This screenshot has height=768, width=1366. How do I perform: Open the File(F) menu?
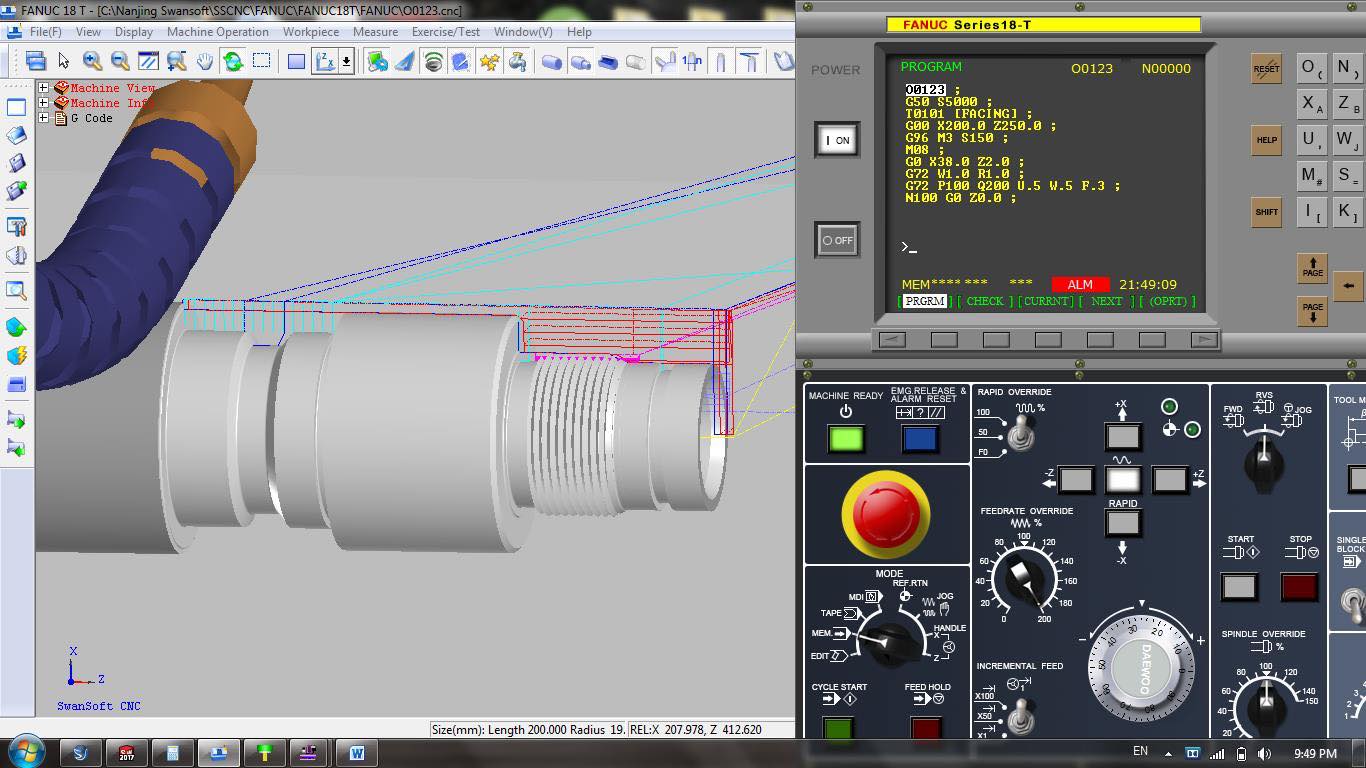pos(46,32)
